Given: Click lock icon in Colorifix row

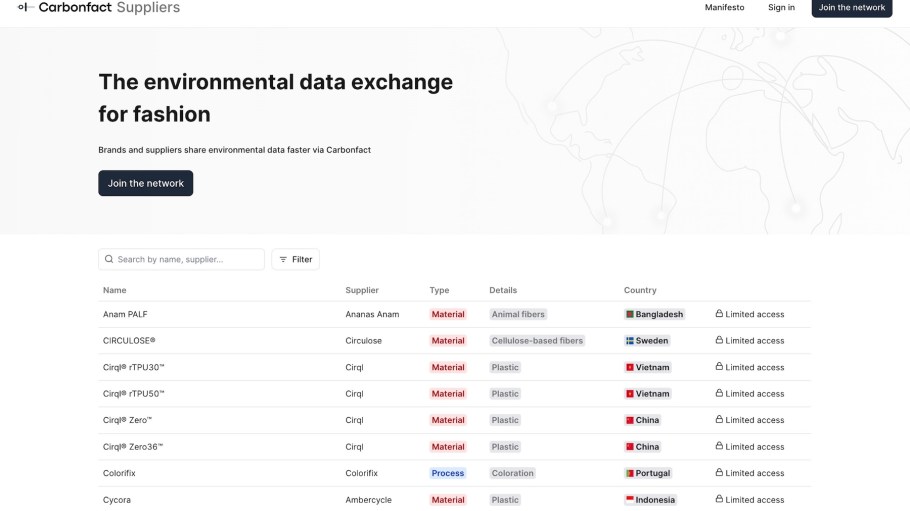Looking at the screenshot, I should [719, 473].
